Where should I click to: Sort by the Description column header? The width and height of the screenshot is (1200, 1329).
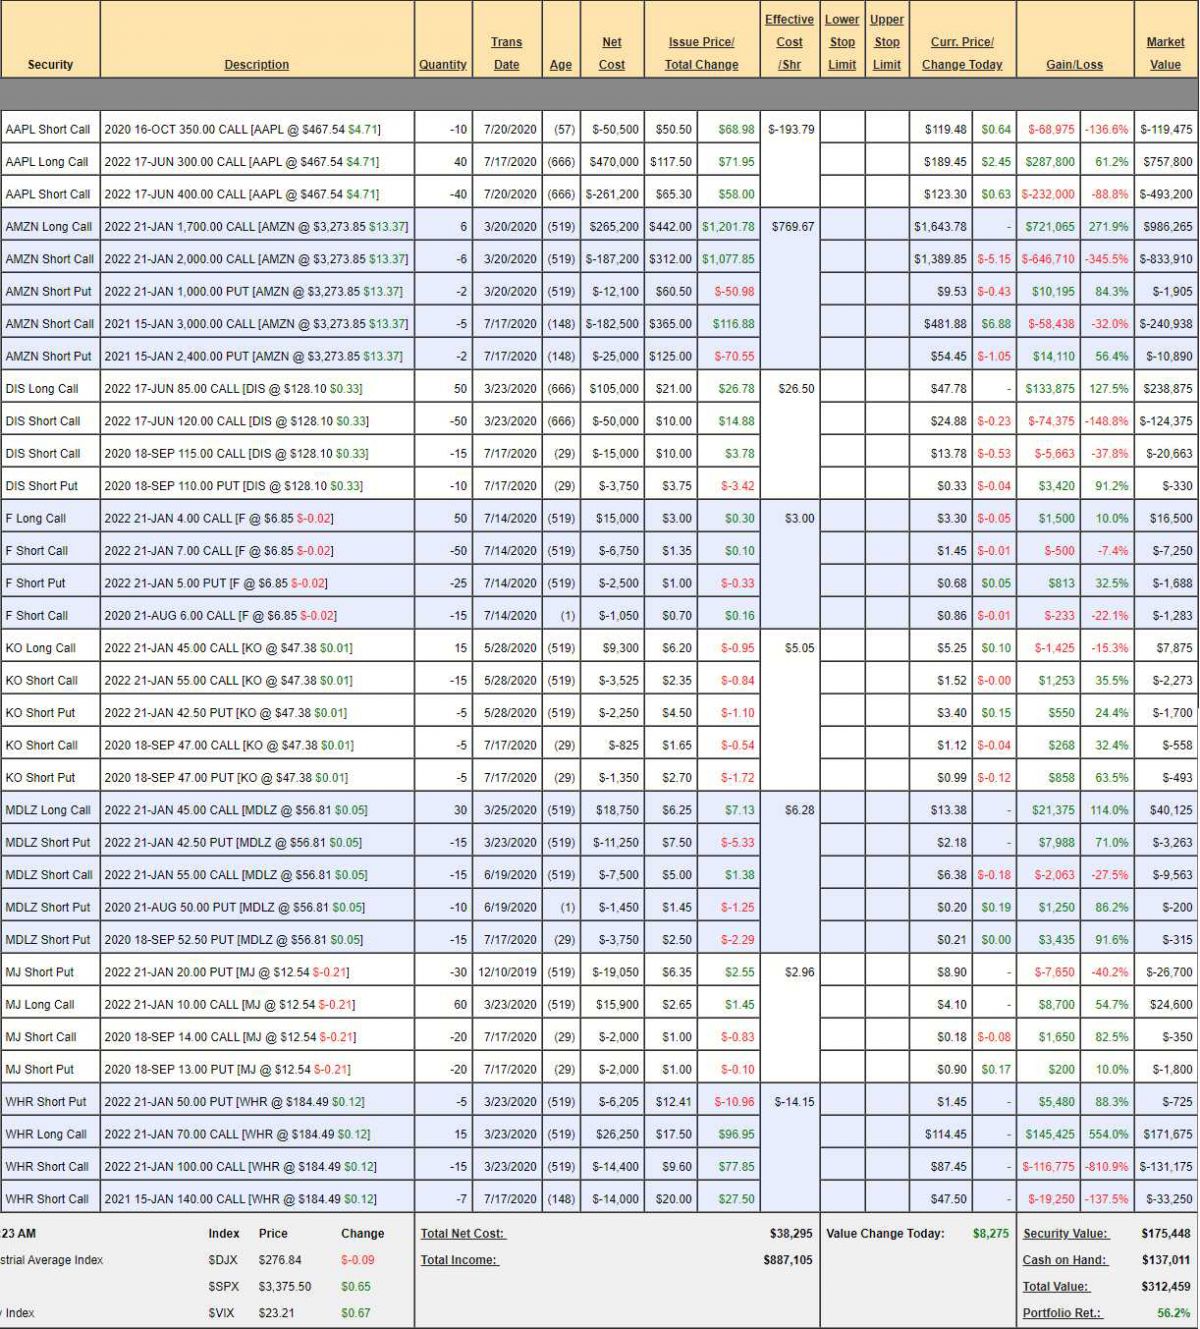pos(256,65)
